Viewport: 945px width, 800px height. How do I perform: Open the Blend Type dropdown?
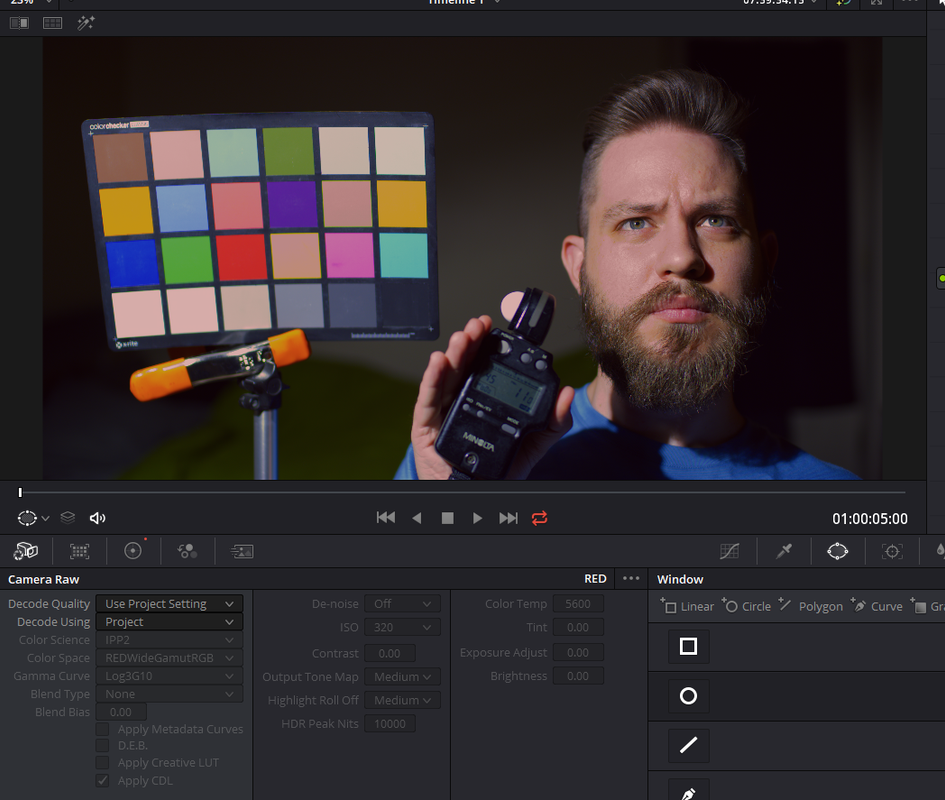tap(169, 694)
